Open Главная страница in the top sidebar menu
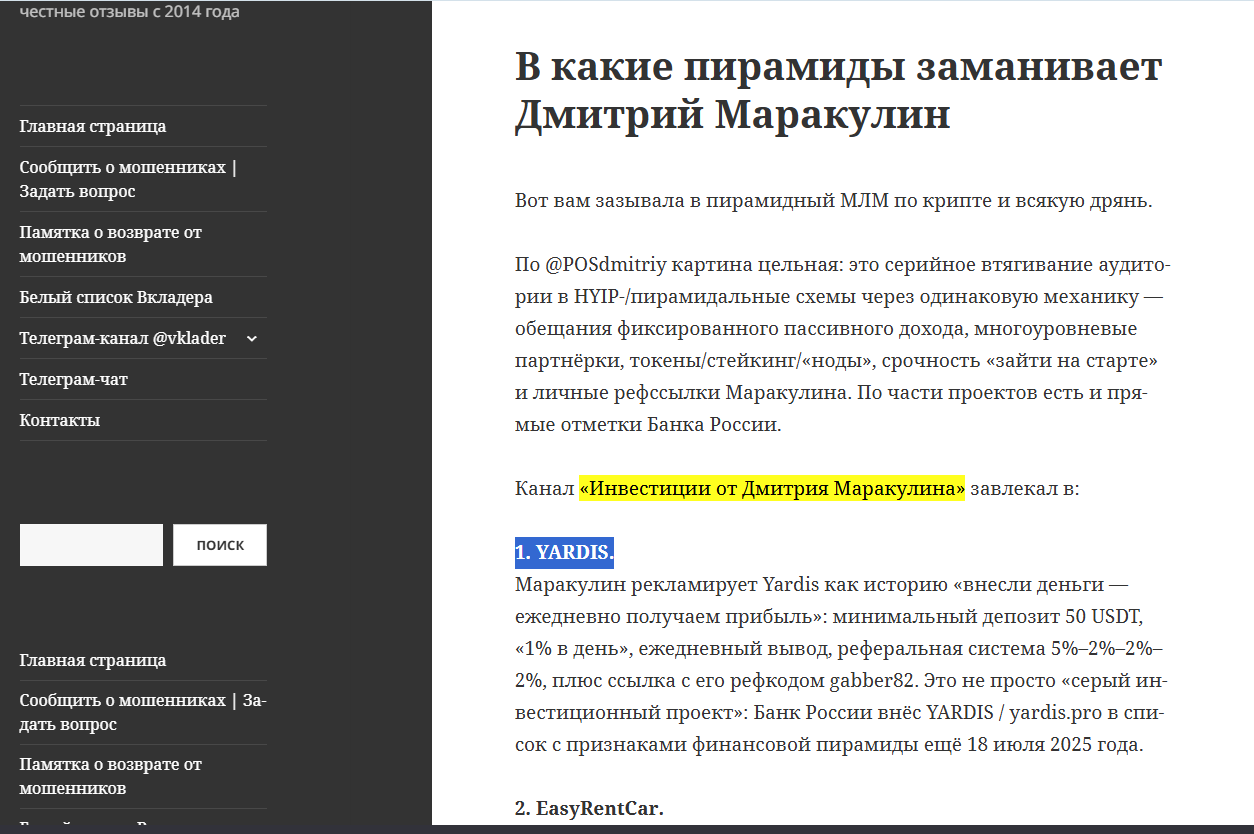1254x834 pixels. (93, 126)
